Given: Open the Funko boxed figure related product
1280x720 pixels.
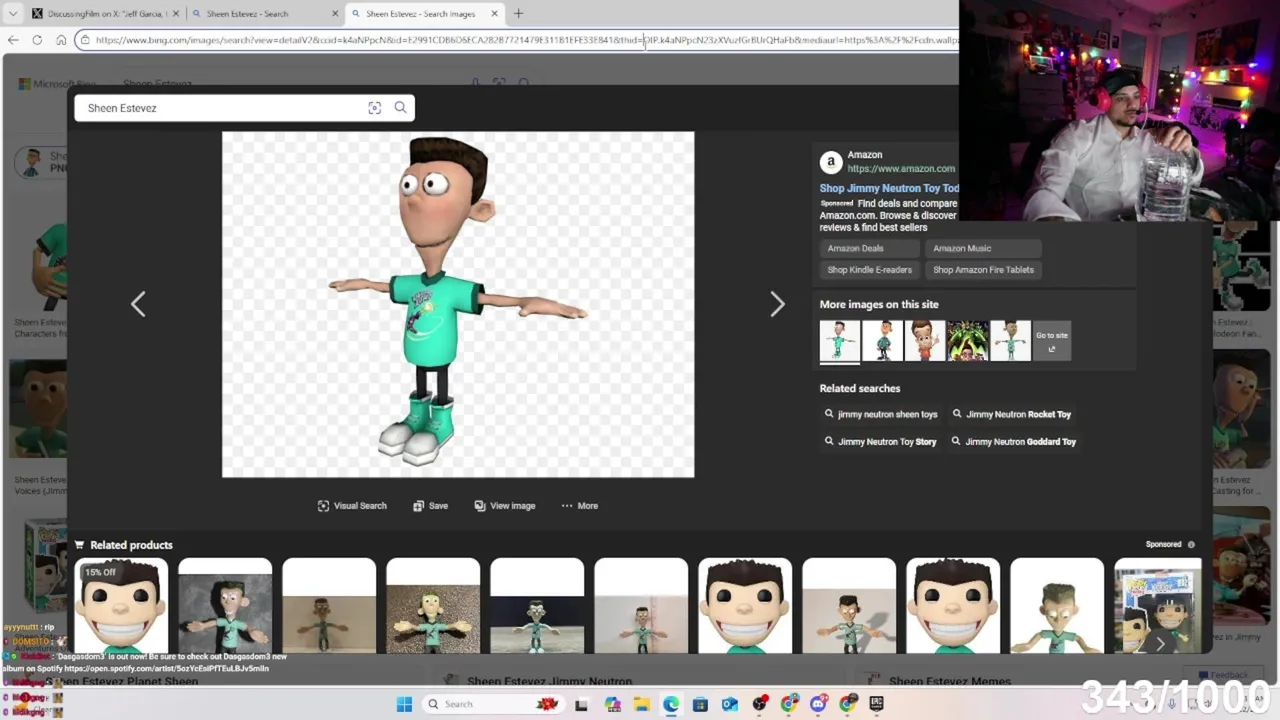Looking at the screenshot, I should point(1159,606).
